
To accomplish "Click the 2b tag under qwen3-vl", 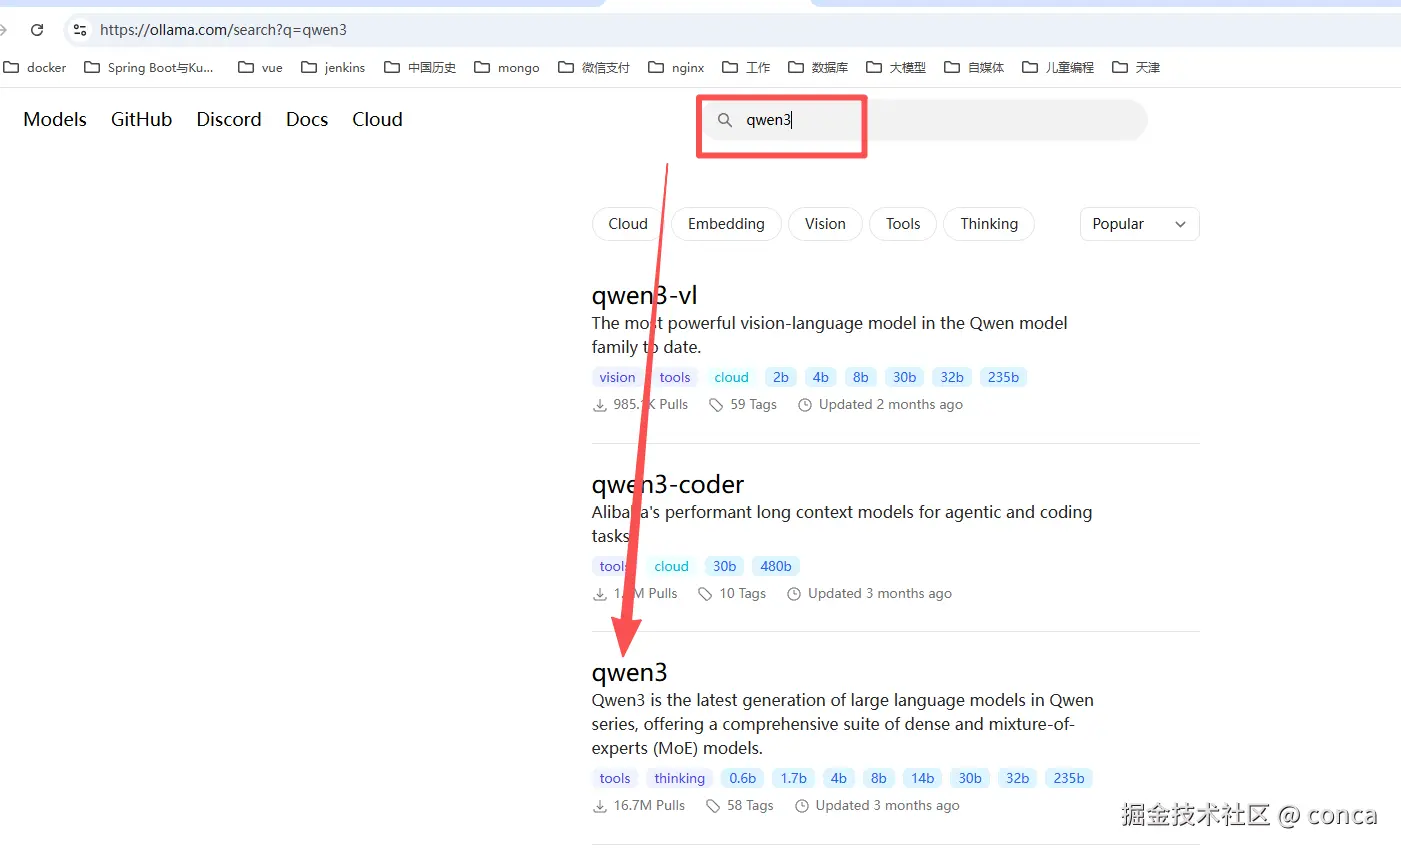I will tap(781, 377).
